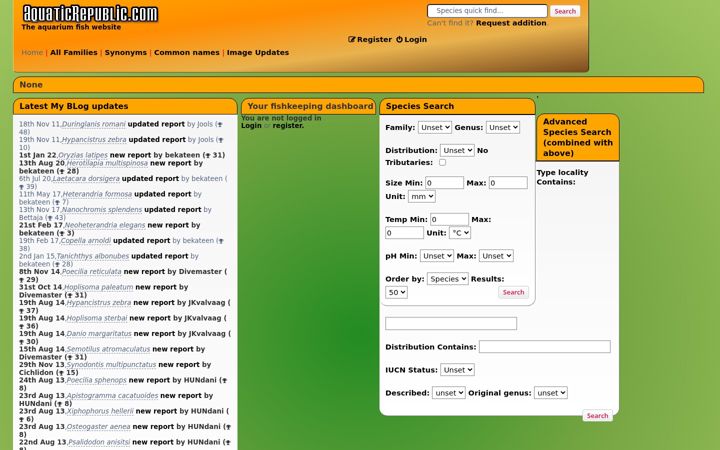The width and height of the screenshot is (720, 450).
Task: Expand the Distribution dropdown
Action: tap(457, 150)
